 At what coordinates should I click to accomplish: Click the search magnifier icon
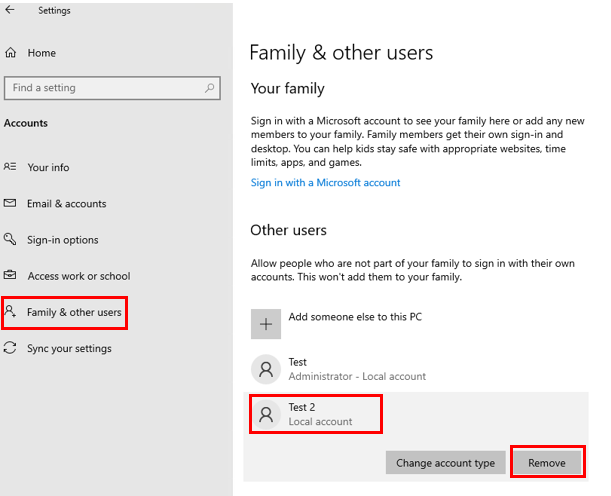pyautogui.click(x=209, y=88)
